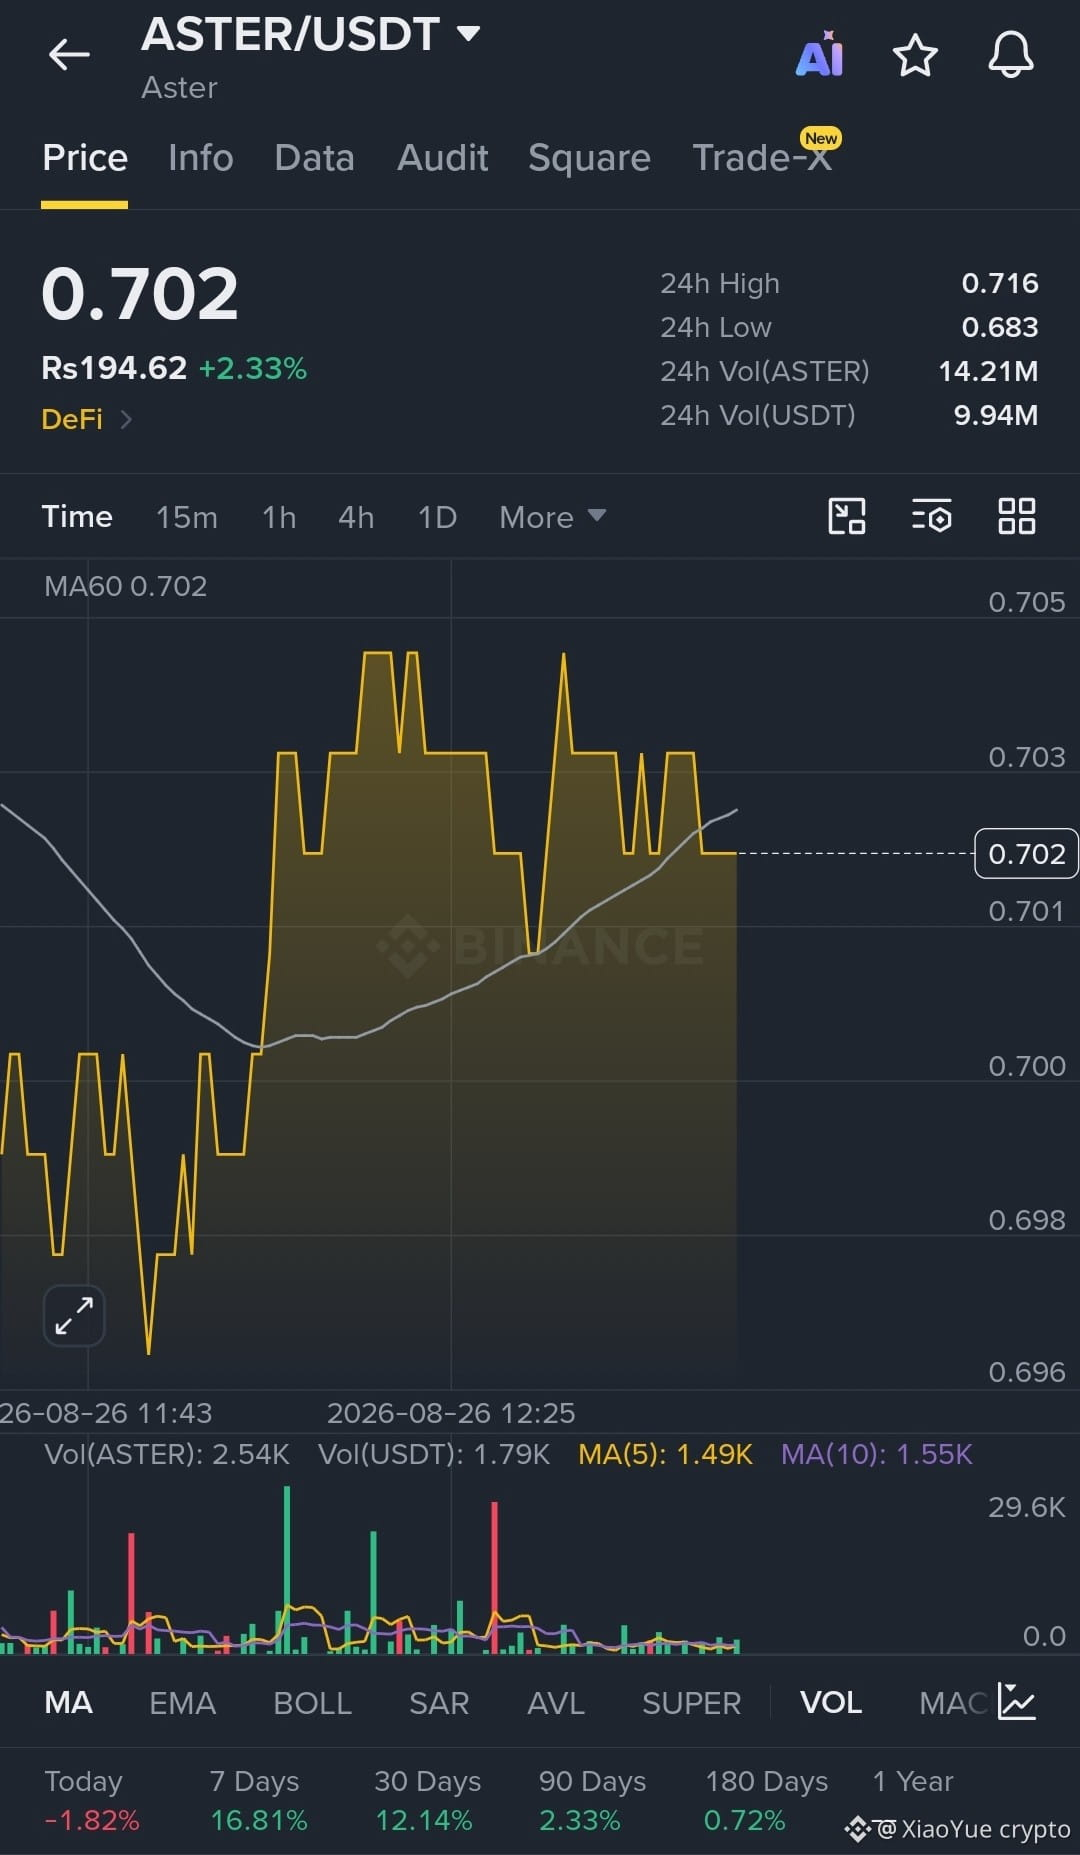Screen dimensions: 1080x1855
Task: Tap the 90 Days 2.33% performance
Action: click(592, 1800)
